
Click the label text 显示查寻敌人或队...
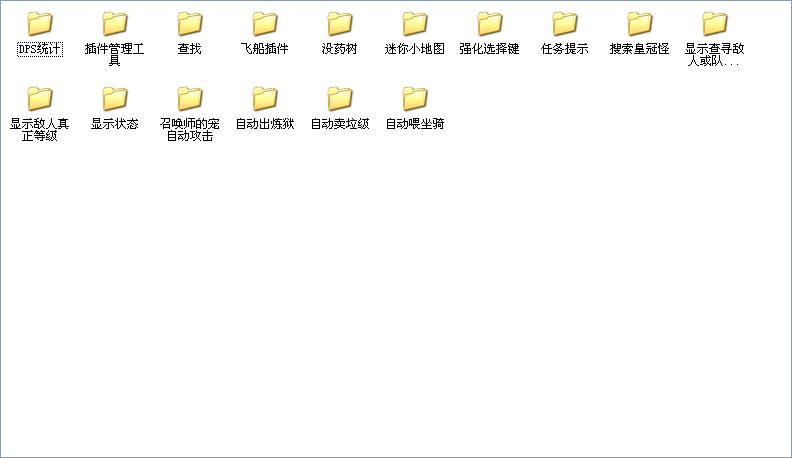[x=715, y=55]
